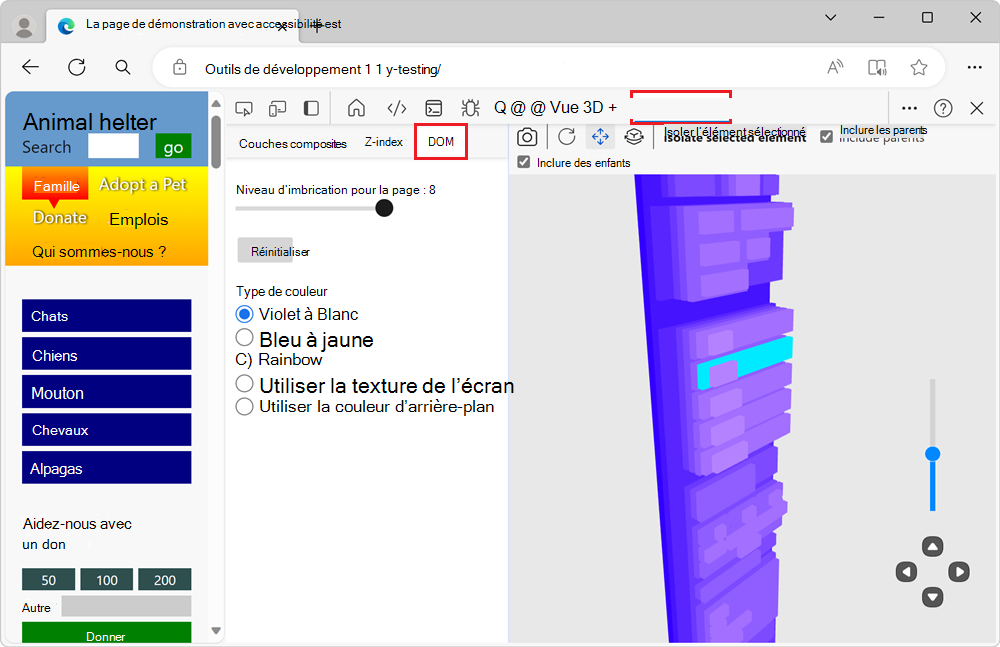
Task: Click the green go button
Action: coord(173,147)
